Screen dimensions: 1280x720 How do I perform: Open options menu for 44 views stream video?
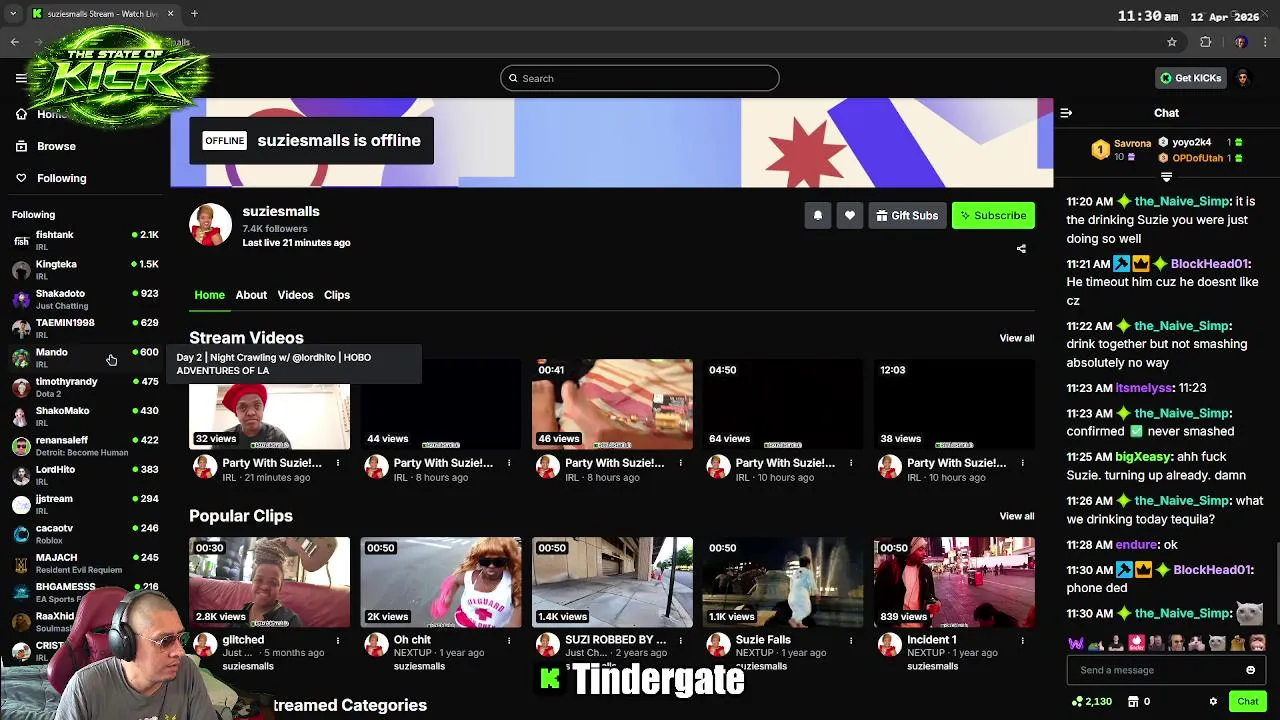click(x=509, y=463)
